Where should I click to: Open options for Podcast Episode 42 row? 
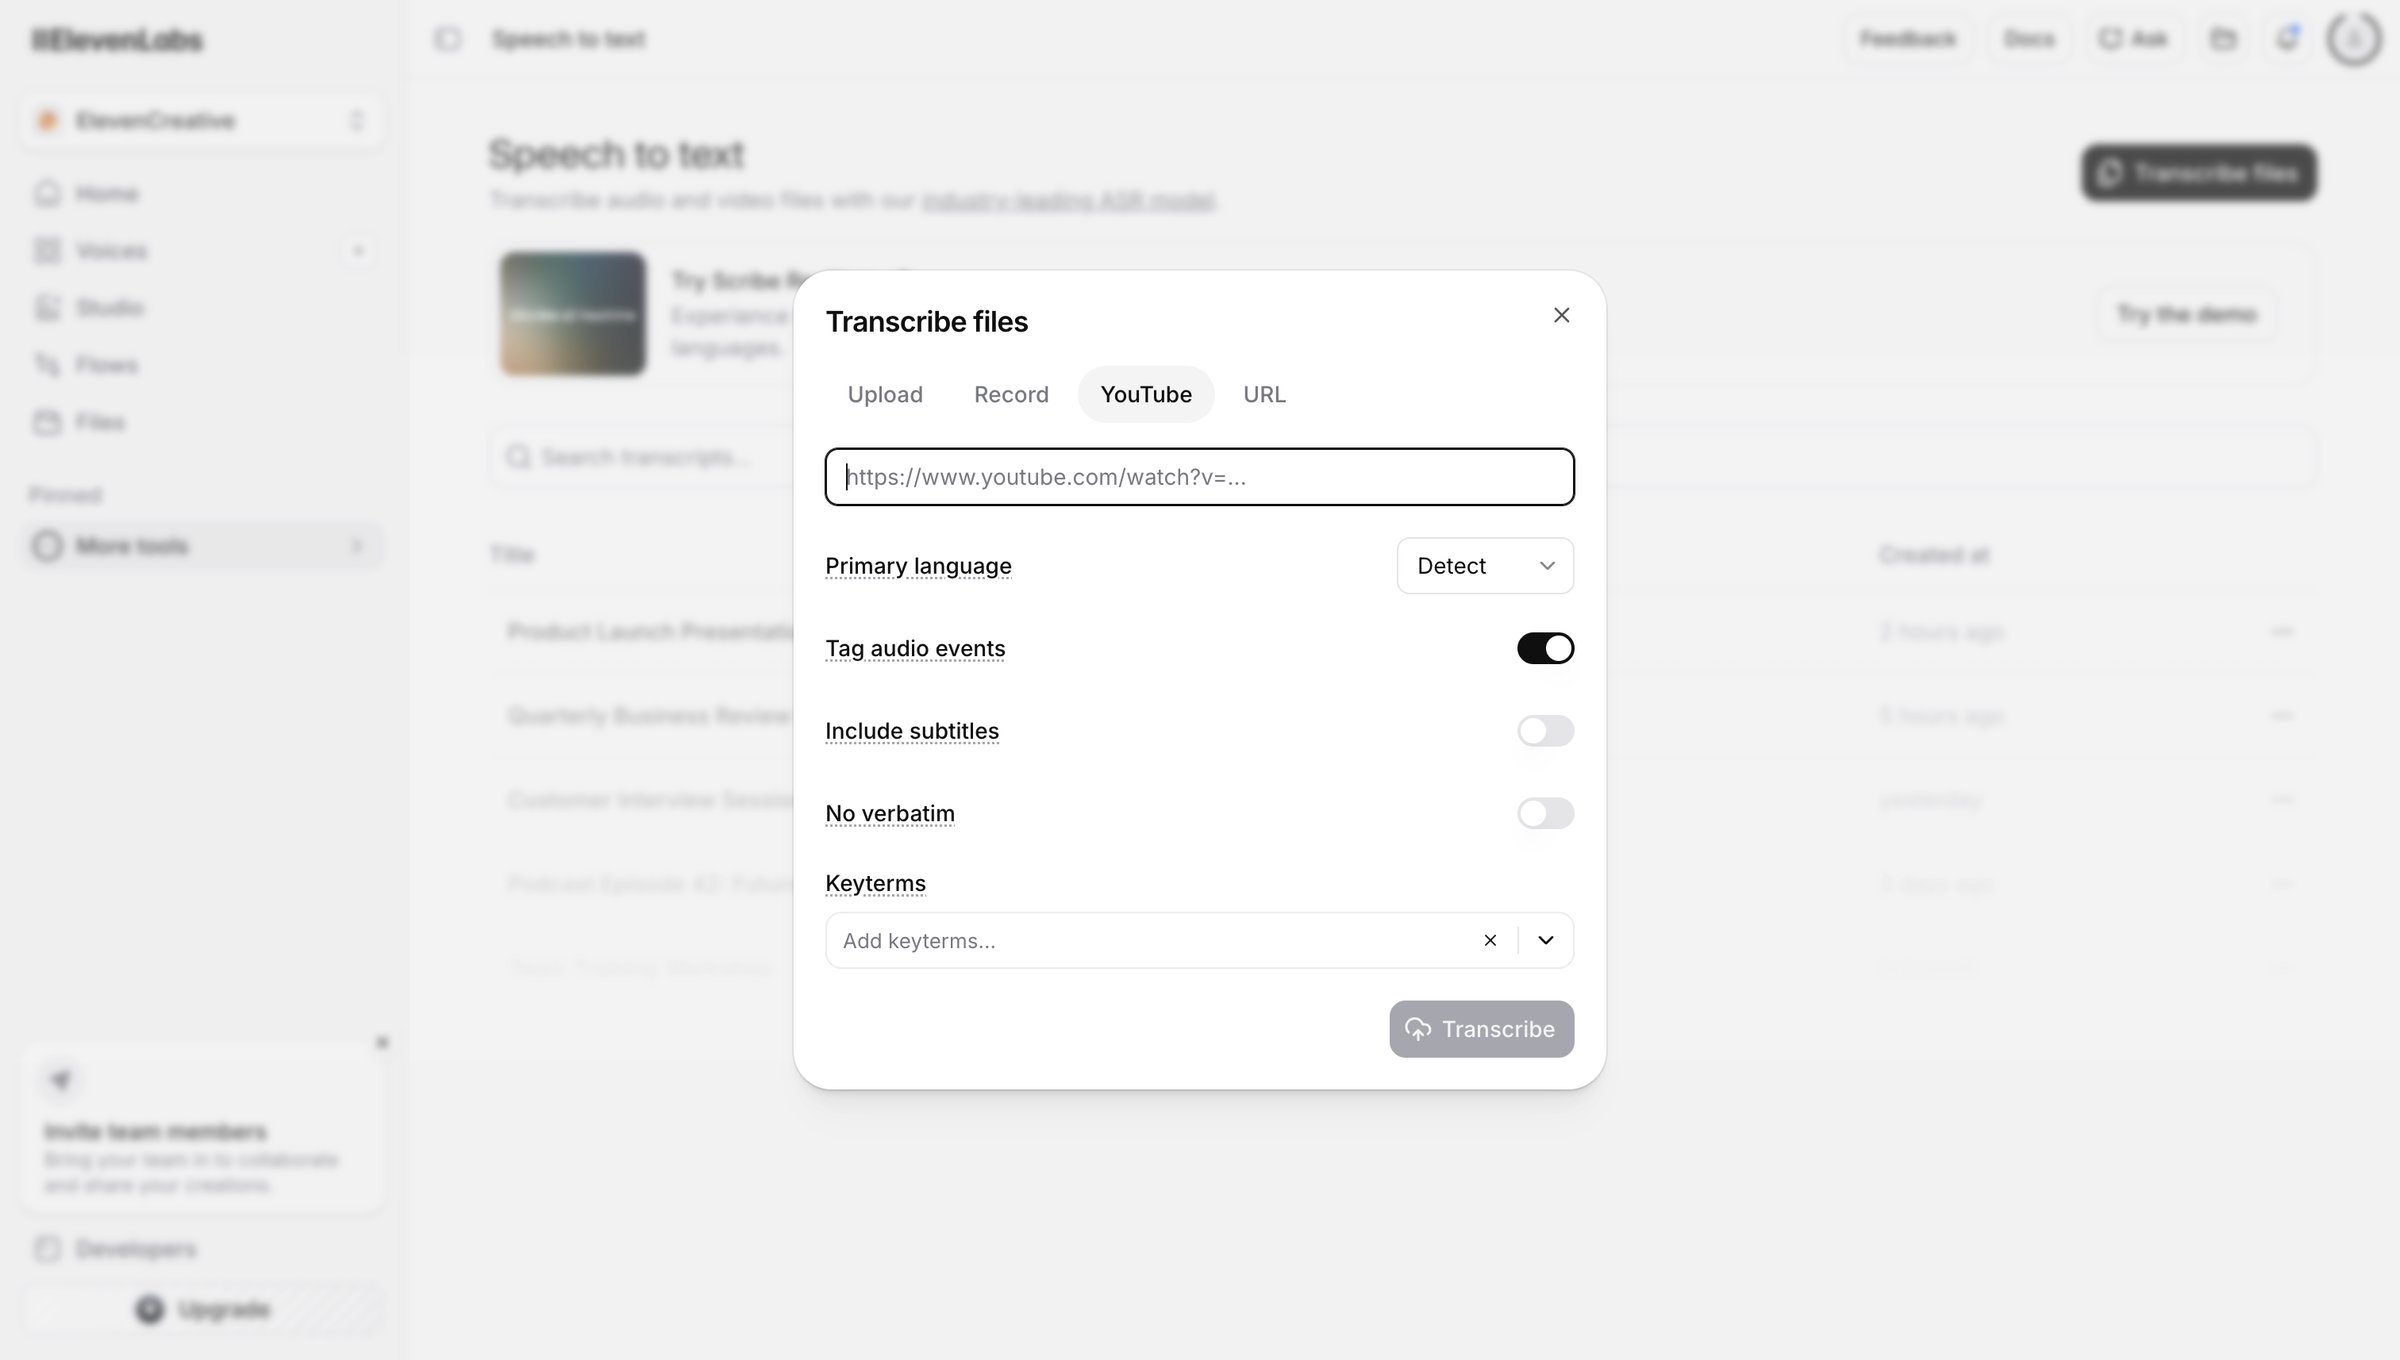[x=2281, y=883]
